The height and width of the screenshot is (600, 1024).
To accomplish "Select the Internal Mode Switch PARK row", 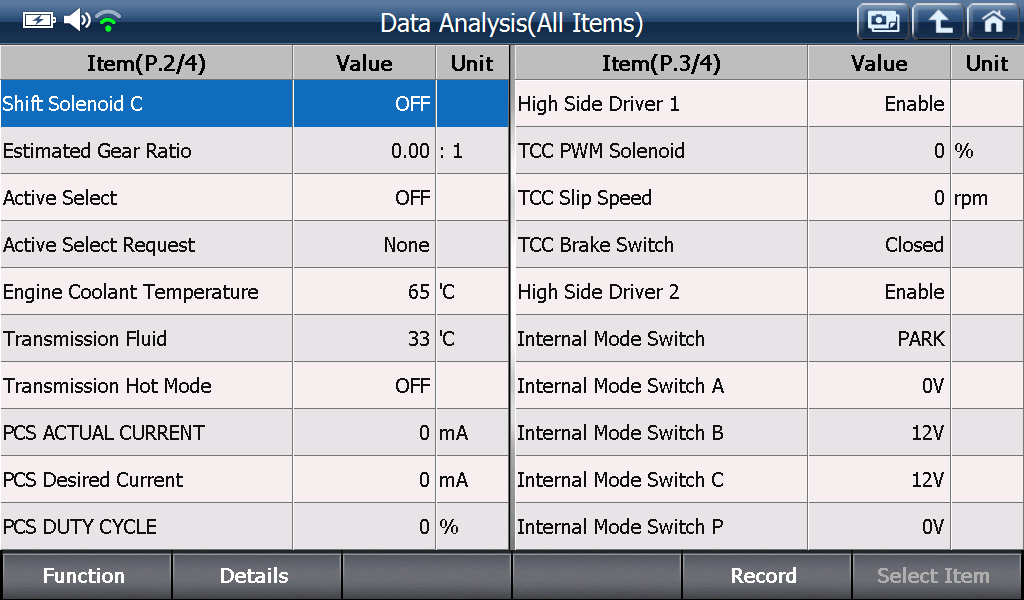I will (769, 339).
